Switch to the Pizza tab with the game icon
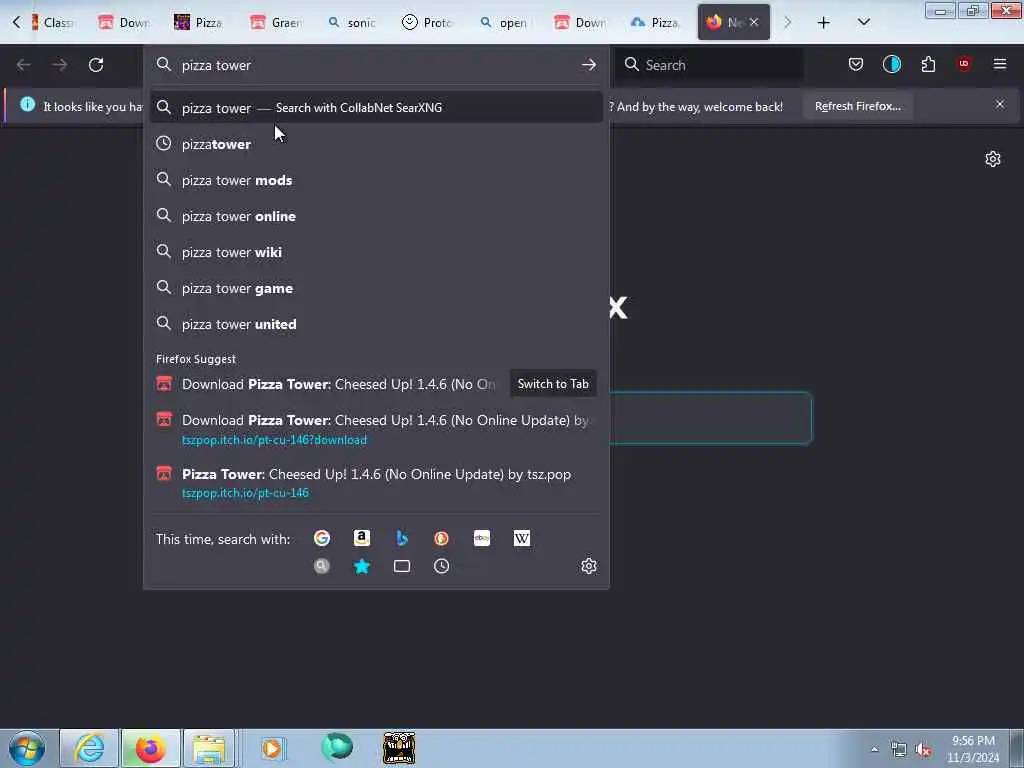 (x=199, y=22)
